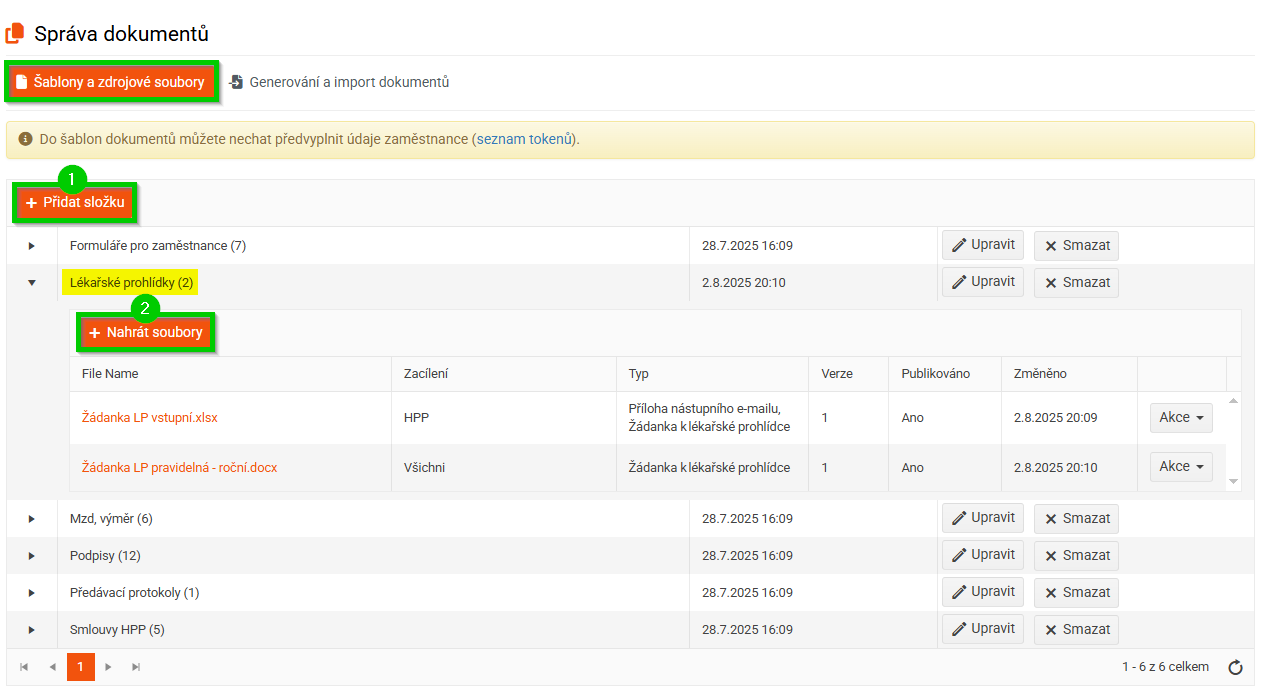Viewport: 1261px width, 693px height.
Task: Open Akce dropdown for Žádanka LP pravidelná
Action: point(1181,467)
